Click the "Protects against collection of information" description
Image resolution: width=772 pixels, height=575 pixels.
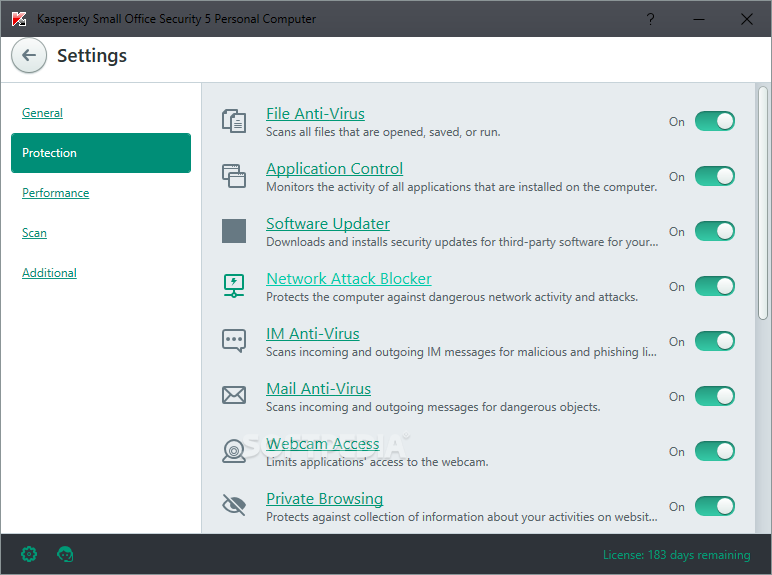coord(462,517)
